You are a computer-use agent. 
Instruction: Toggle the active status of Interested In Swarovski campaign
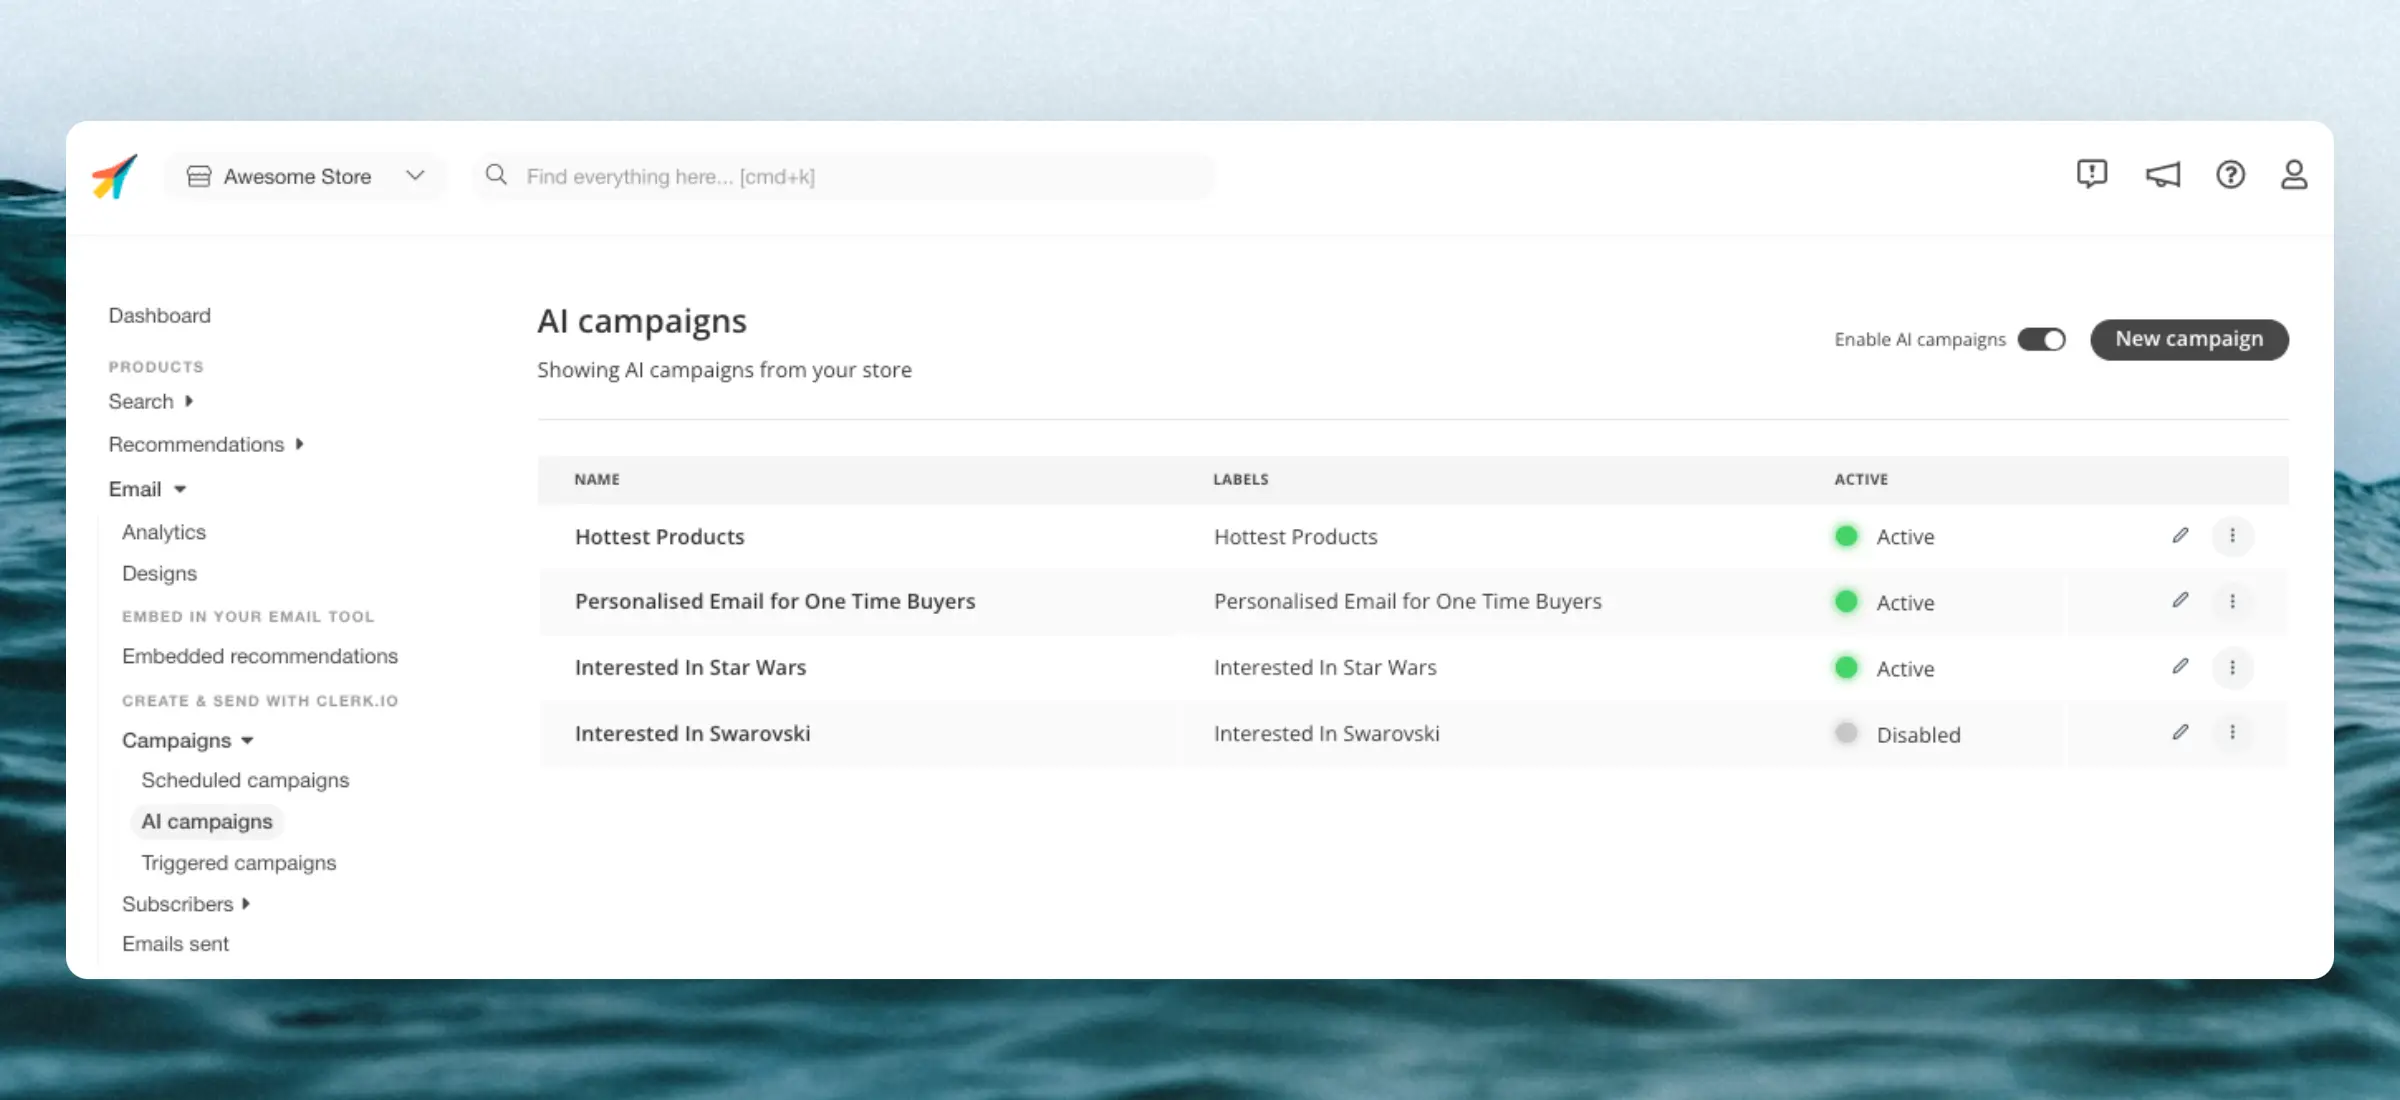coord(1846,733)
